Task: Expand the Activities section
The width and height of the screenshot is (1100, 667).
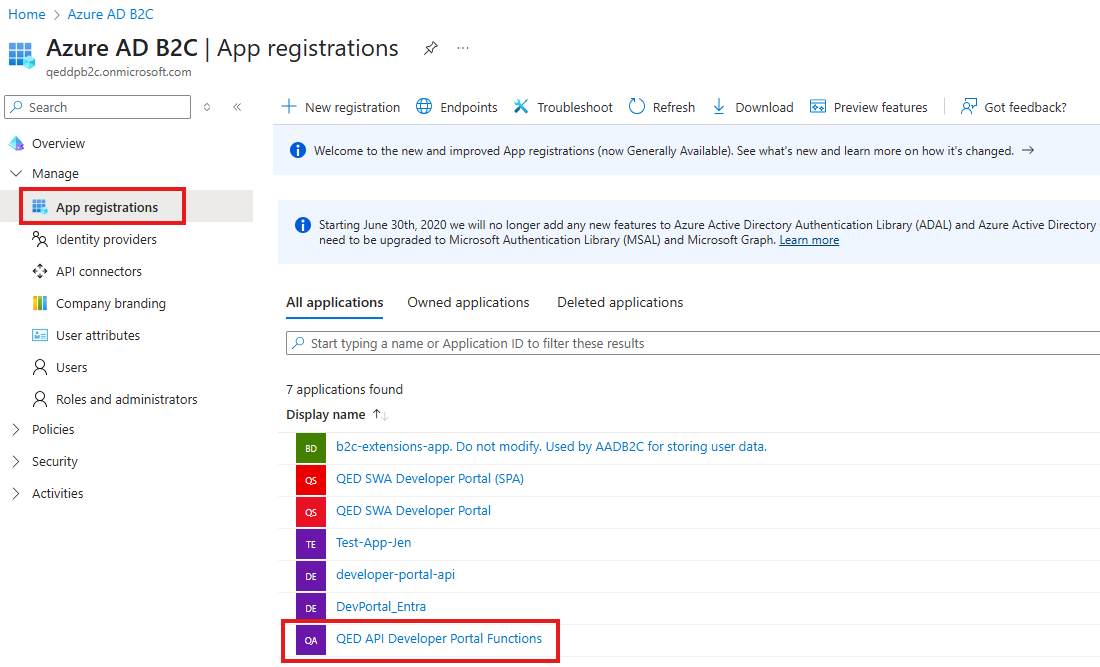Action: pyautogui.click(x=16, y=494)
